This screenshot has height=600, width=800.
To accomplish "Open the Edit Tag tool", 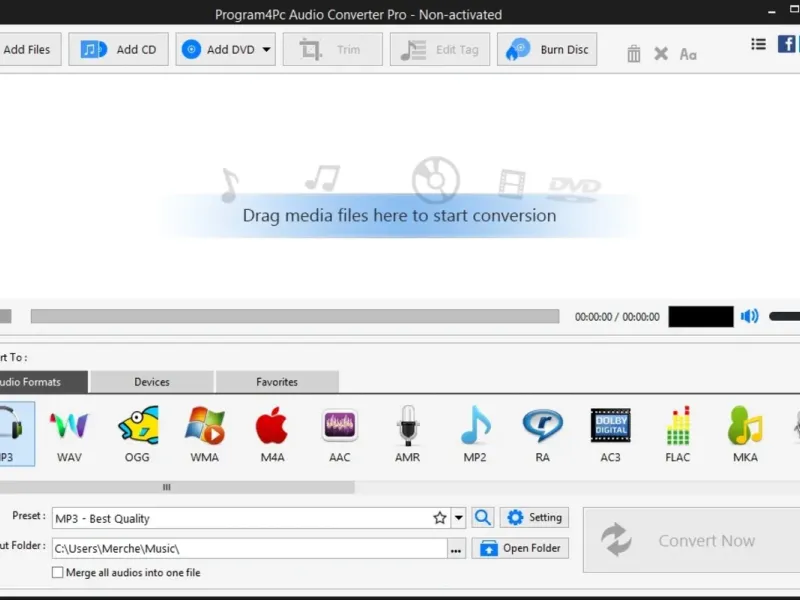I will [440, 49].
